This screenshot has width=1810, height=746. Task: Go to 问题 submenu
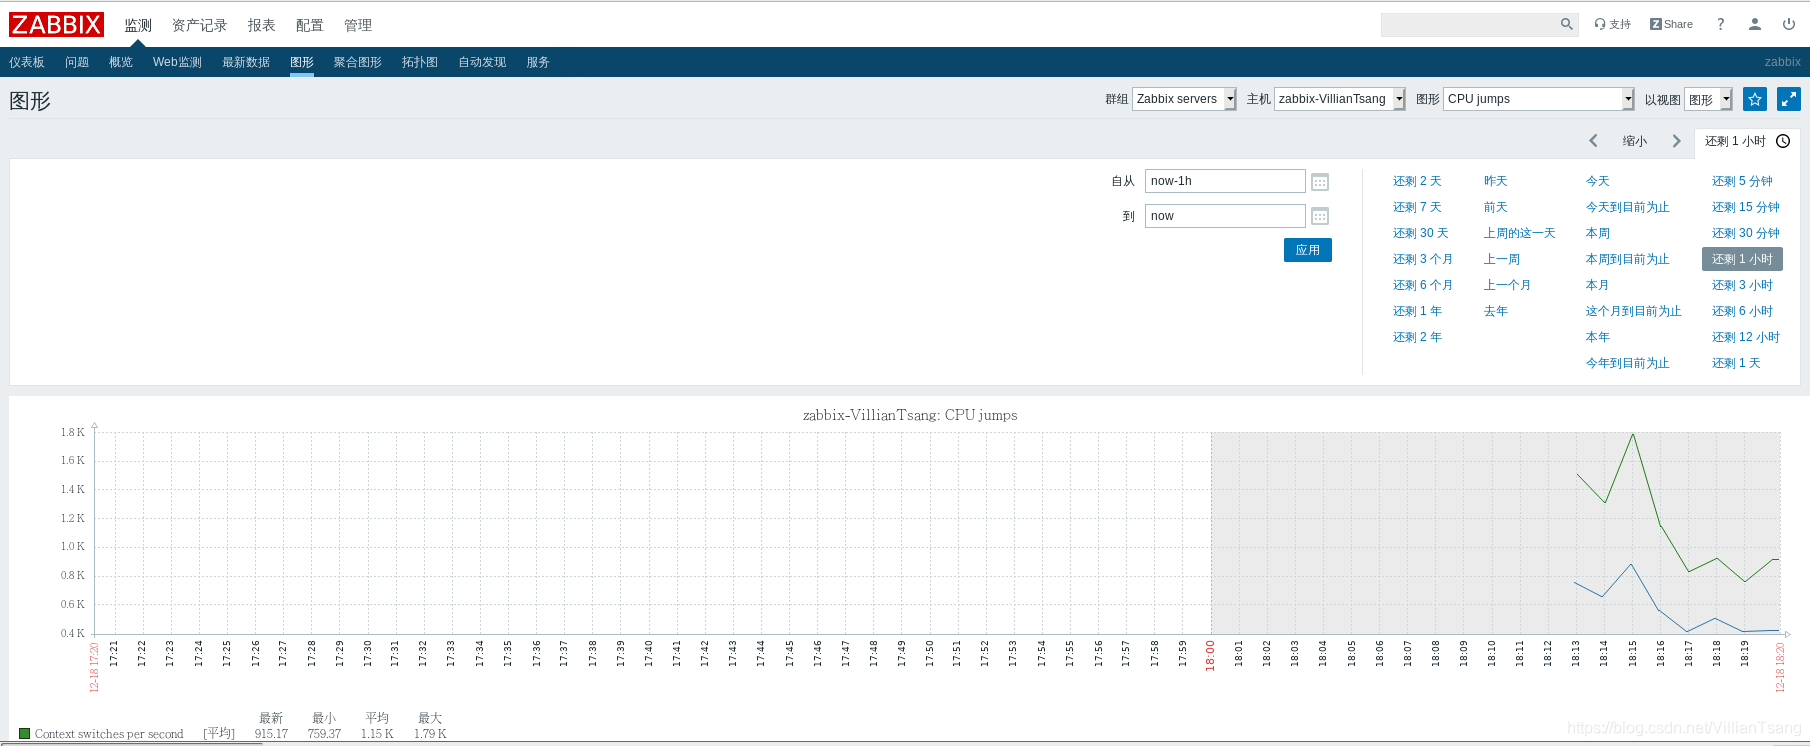[77, 62]
